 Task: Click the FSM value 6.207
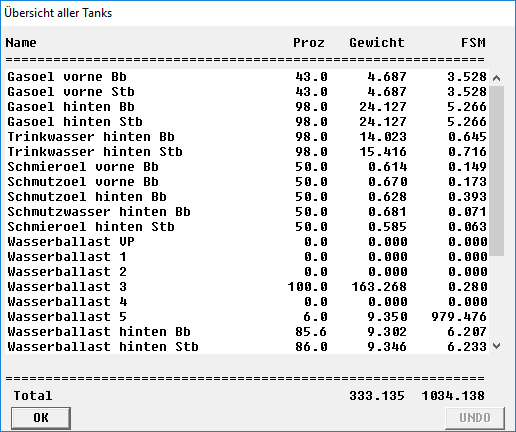pos(467,332)
